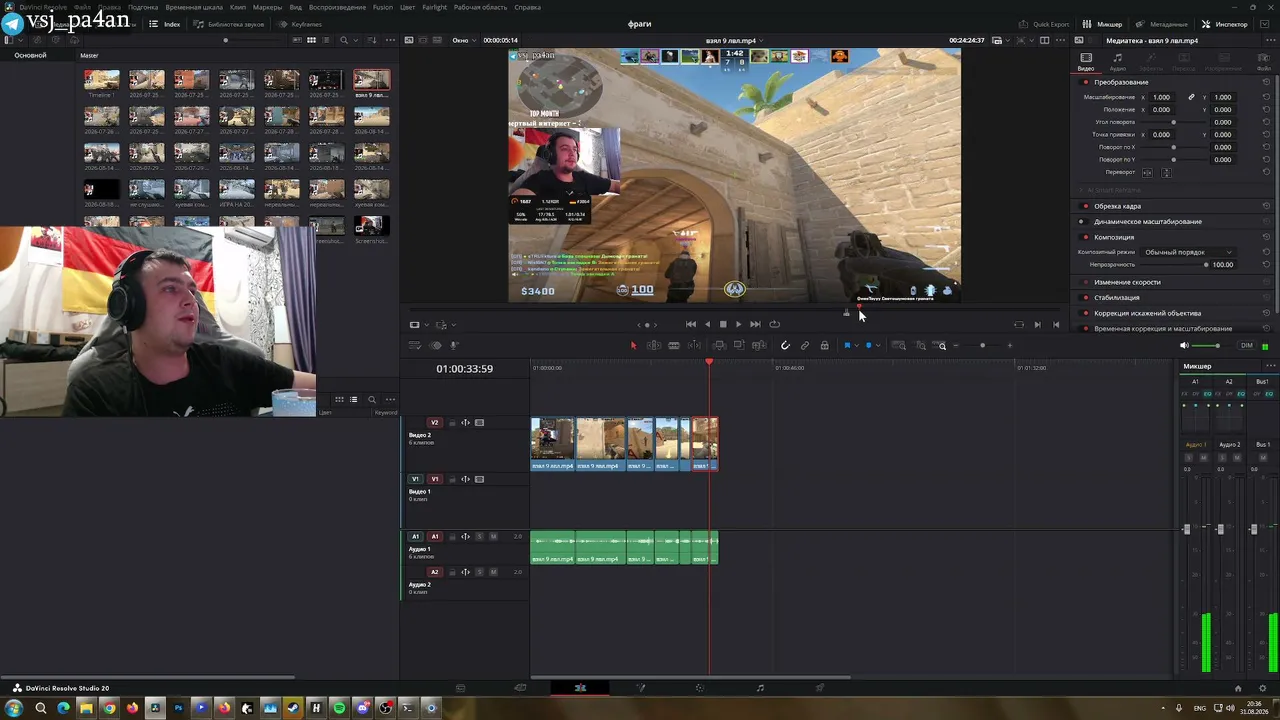
Task: Toggle the Микшер panel button
Action: pos(1103,24)
